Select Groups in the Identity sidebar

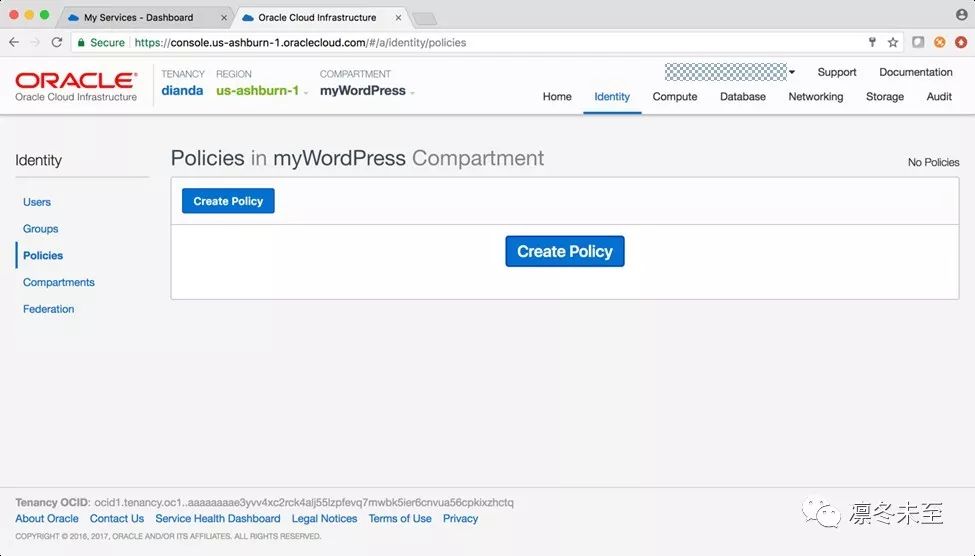click(x=40, y=229)
